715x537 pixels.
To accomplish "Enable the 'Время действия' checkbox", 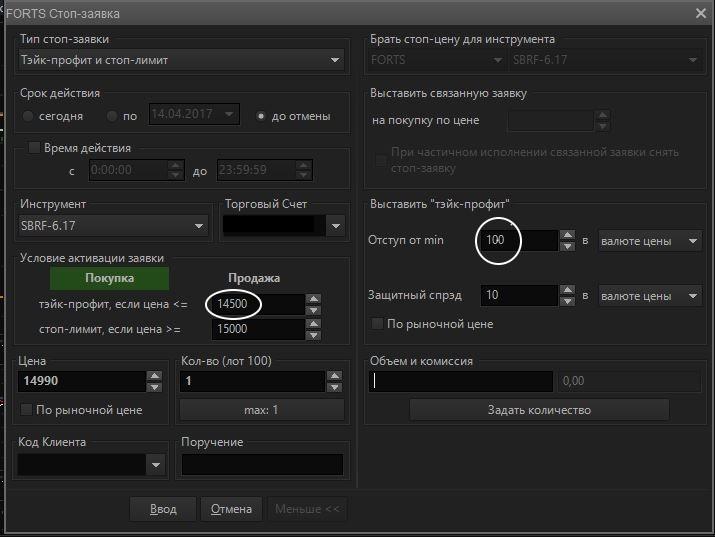I will coord(34,148).
